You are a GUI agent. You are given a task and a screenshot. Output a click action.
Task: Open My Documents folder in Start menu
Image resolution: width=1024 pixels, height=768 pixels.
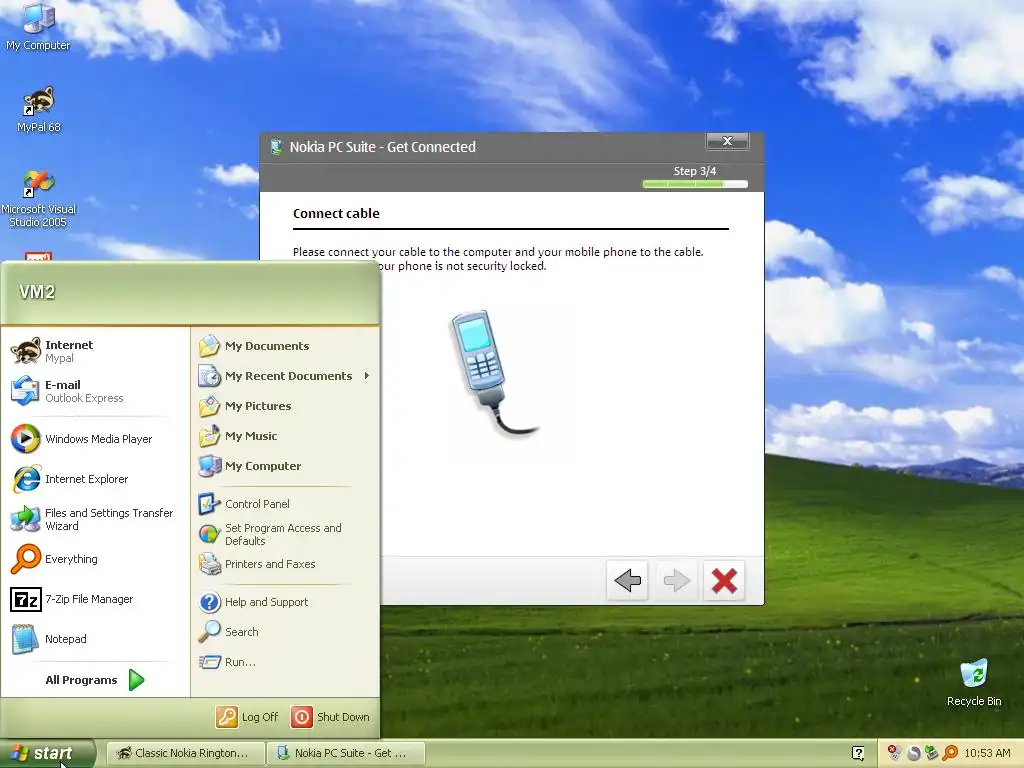point(285,345)
